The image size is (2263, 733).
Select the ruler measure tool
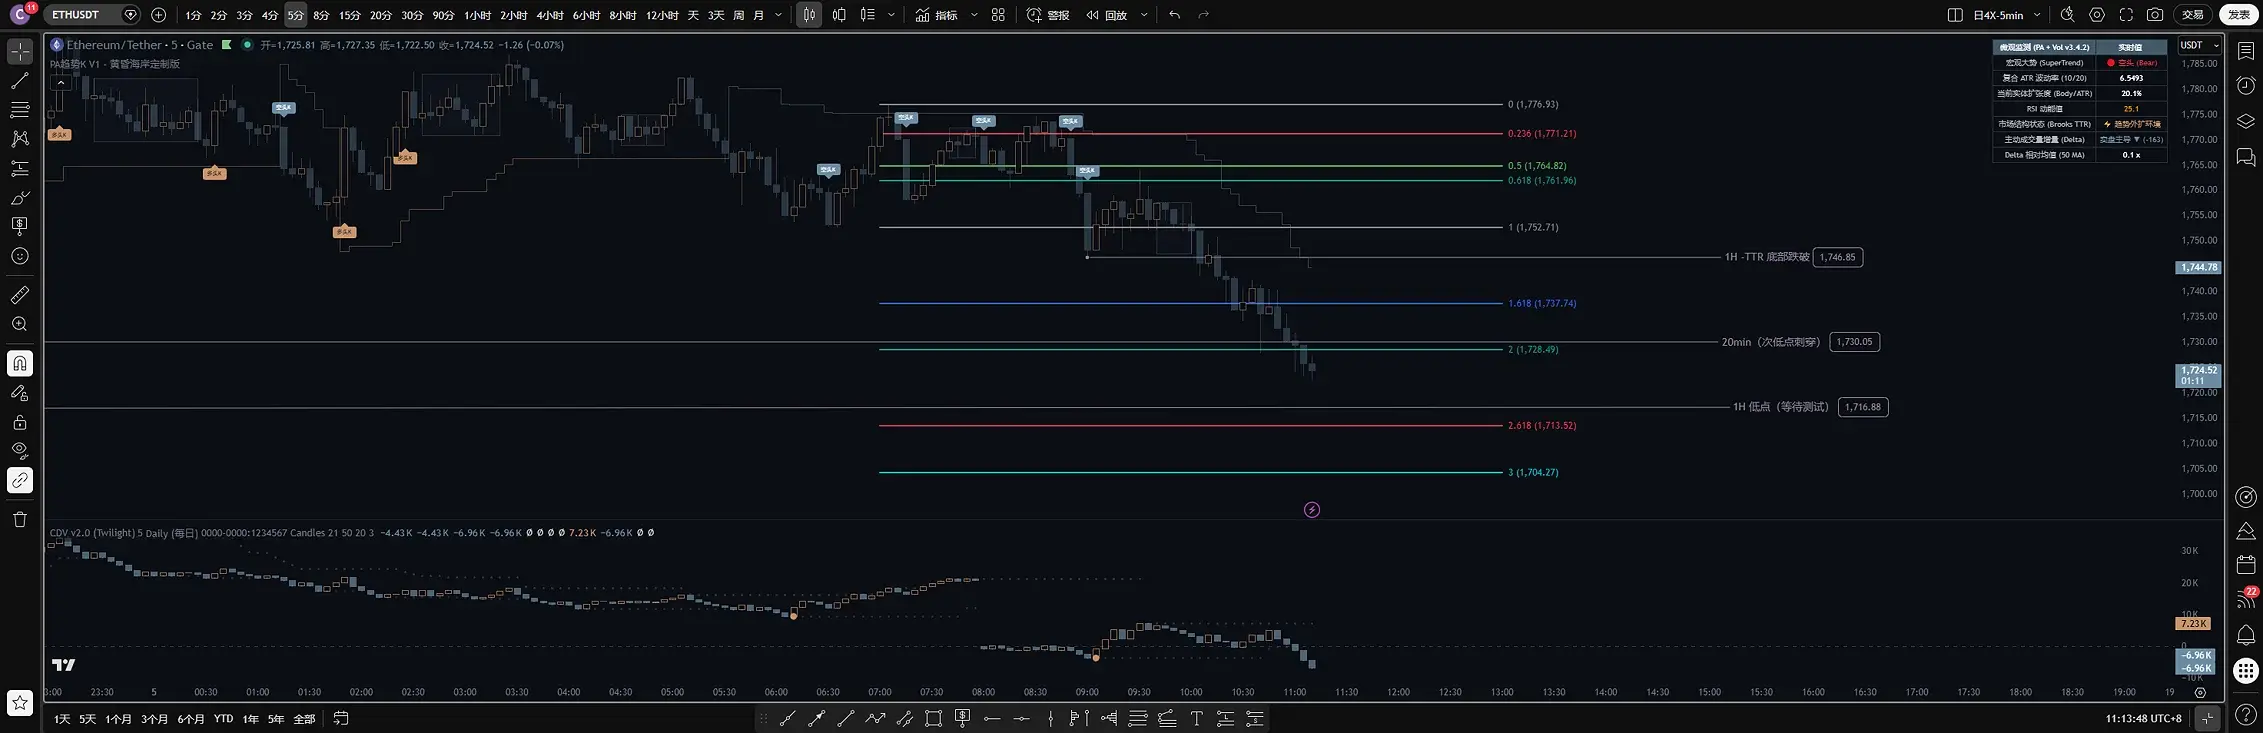coord(20,295)
